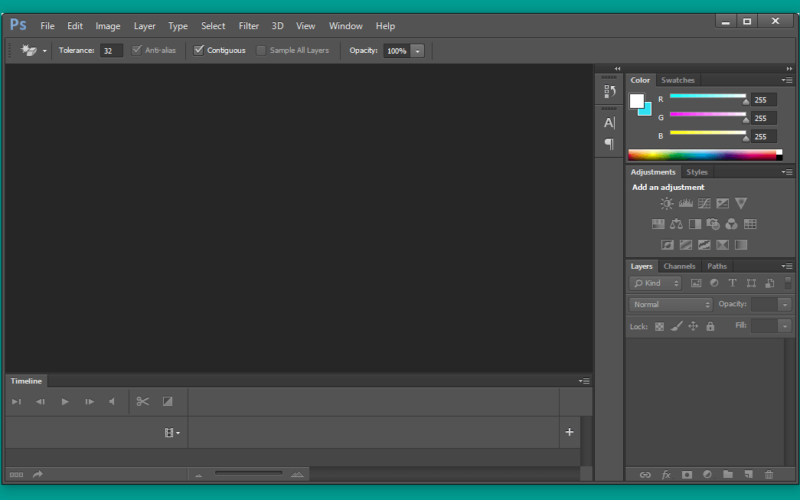
Task: Add a Threshold adjustment
Action: point(704,245)
